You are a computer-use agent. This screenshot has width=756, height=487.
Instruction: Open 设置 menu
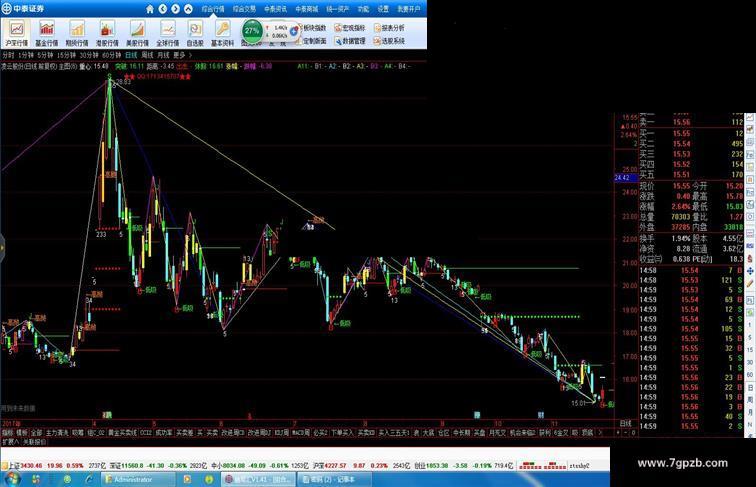(383, 9)
